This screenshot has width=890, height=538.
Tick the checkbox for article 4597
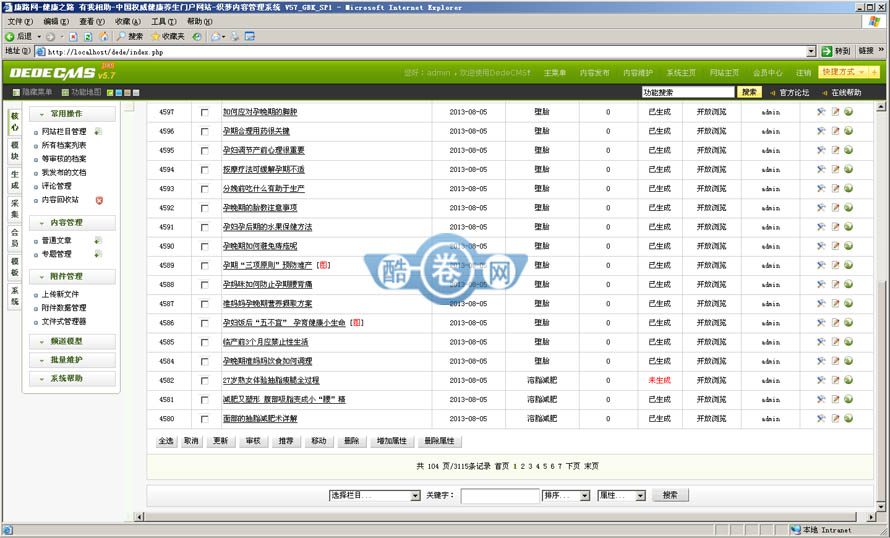[204, 112]
